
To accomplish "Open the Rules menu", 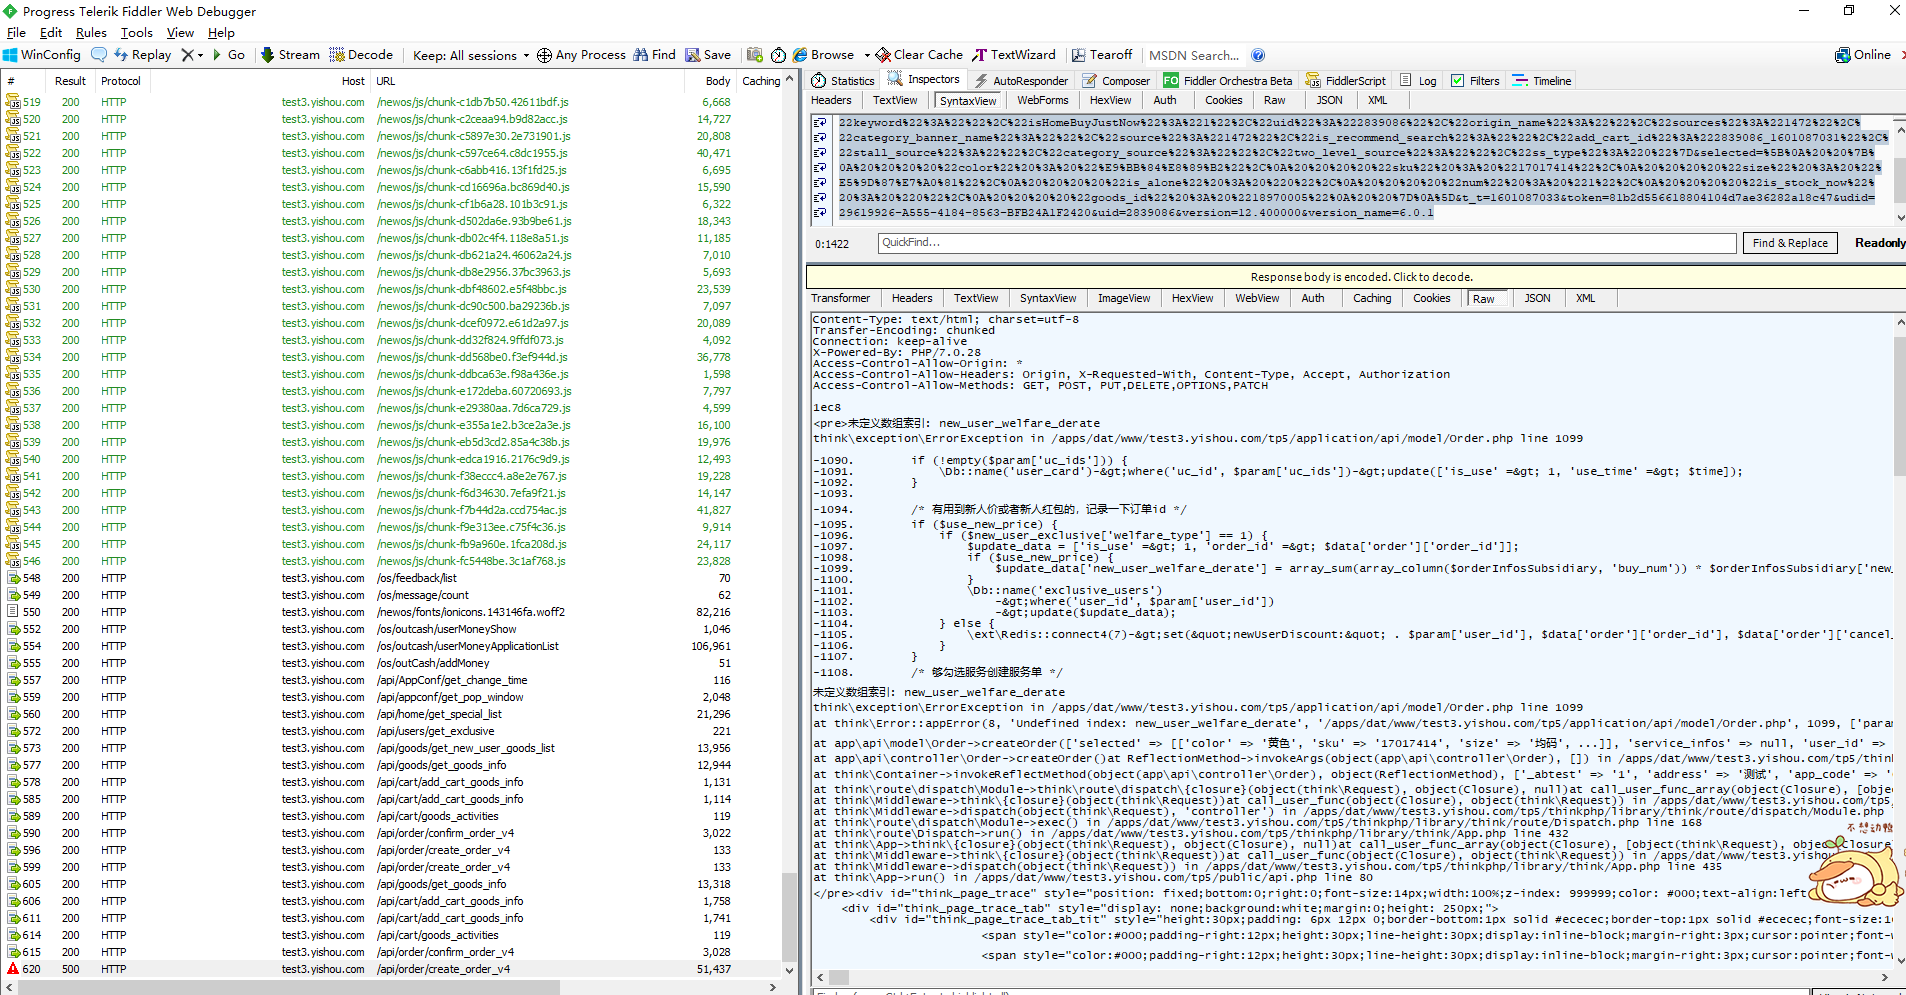I will tap(91, 32).
